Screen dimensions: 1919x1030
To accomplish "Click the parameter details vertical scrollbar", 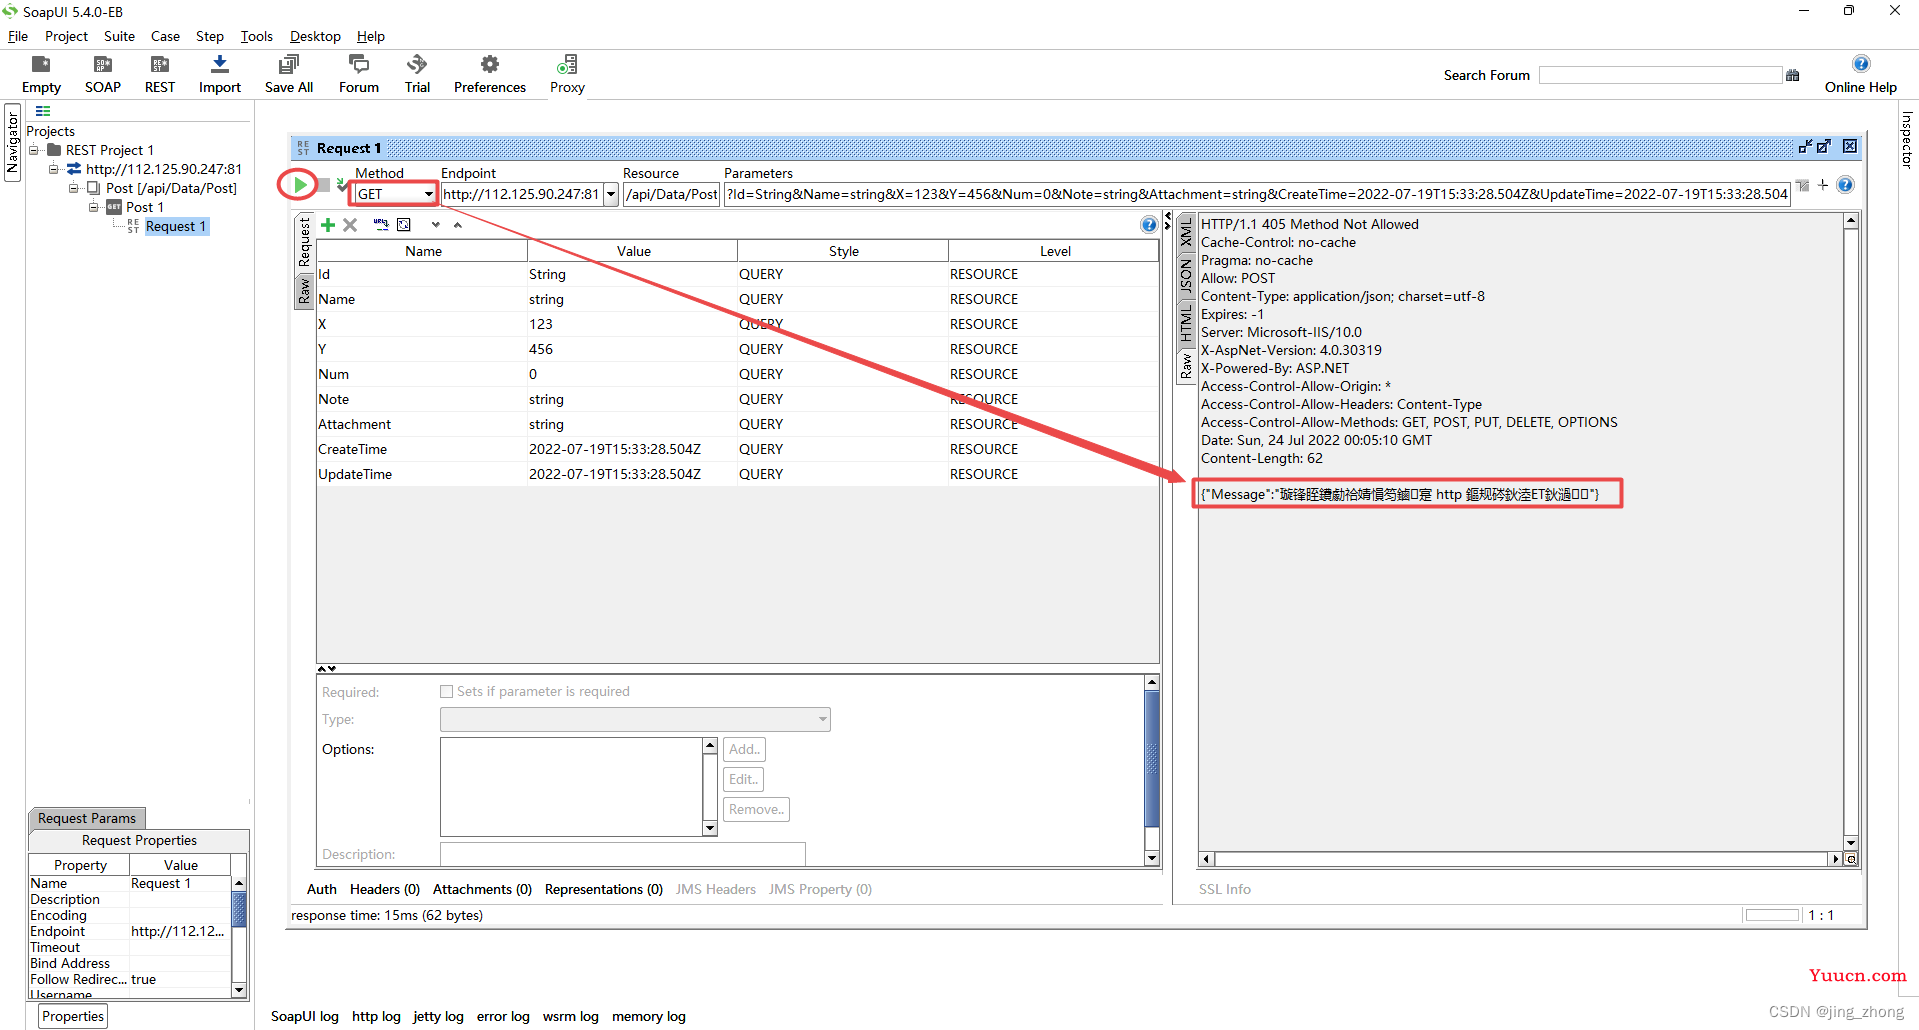I will [1152, 770].
